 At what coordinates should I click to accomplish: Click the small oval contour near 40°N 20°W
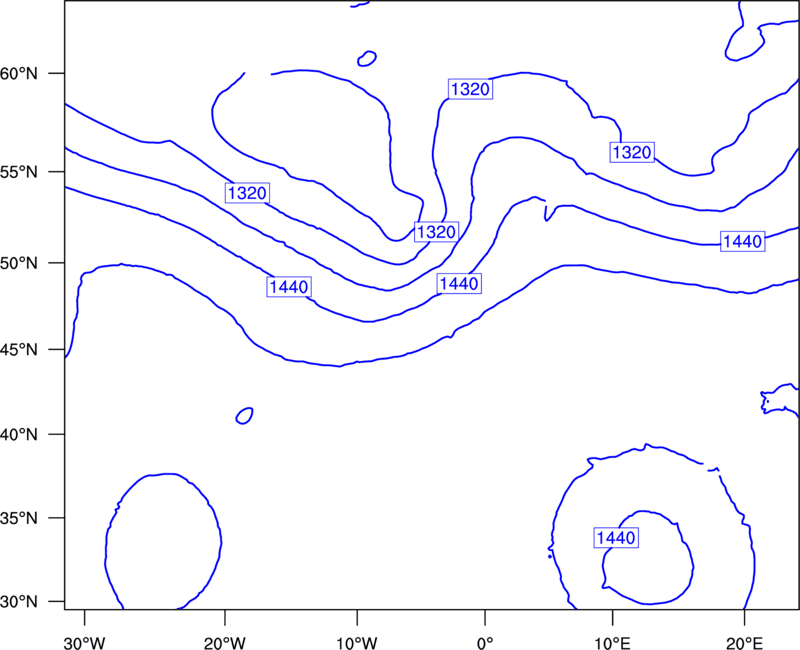(245, 416)
